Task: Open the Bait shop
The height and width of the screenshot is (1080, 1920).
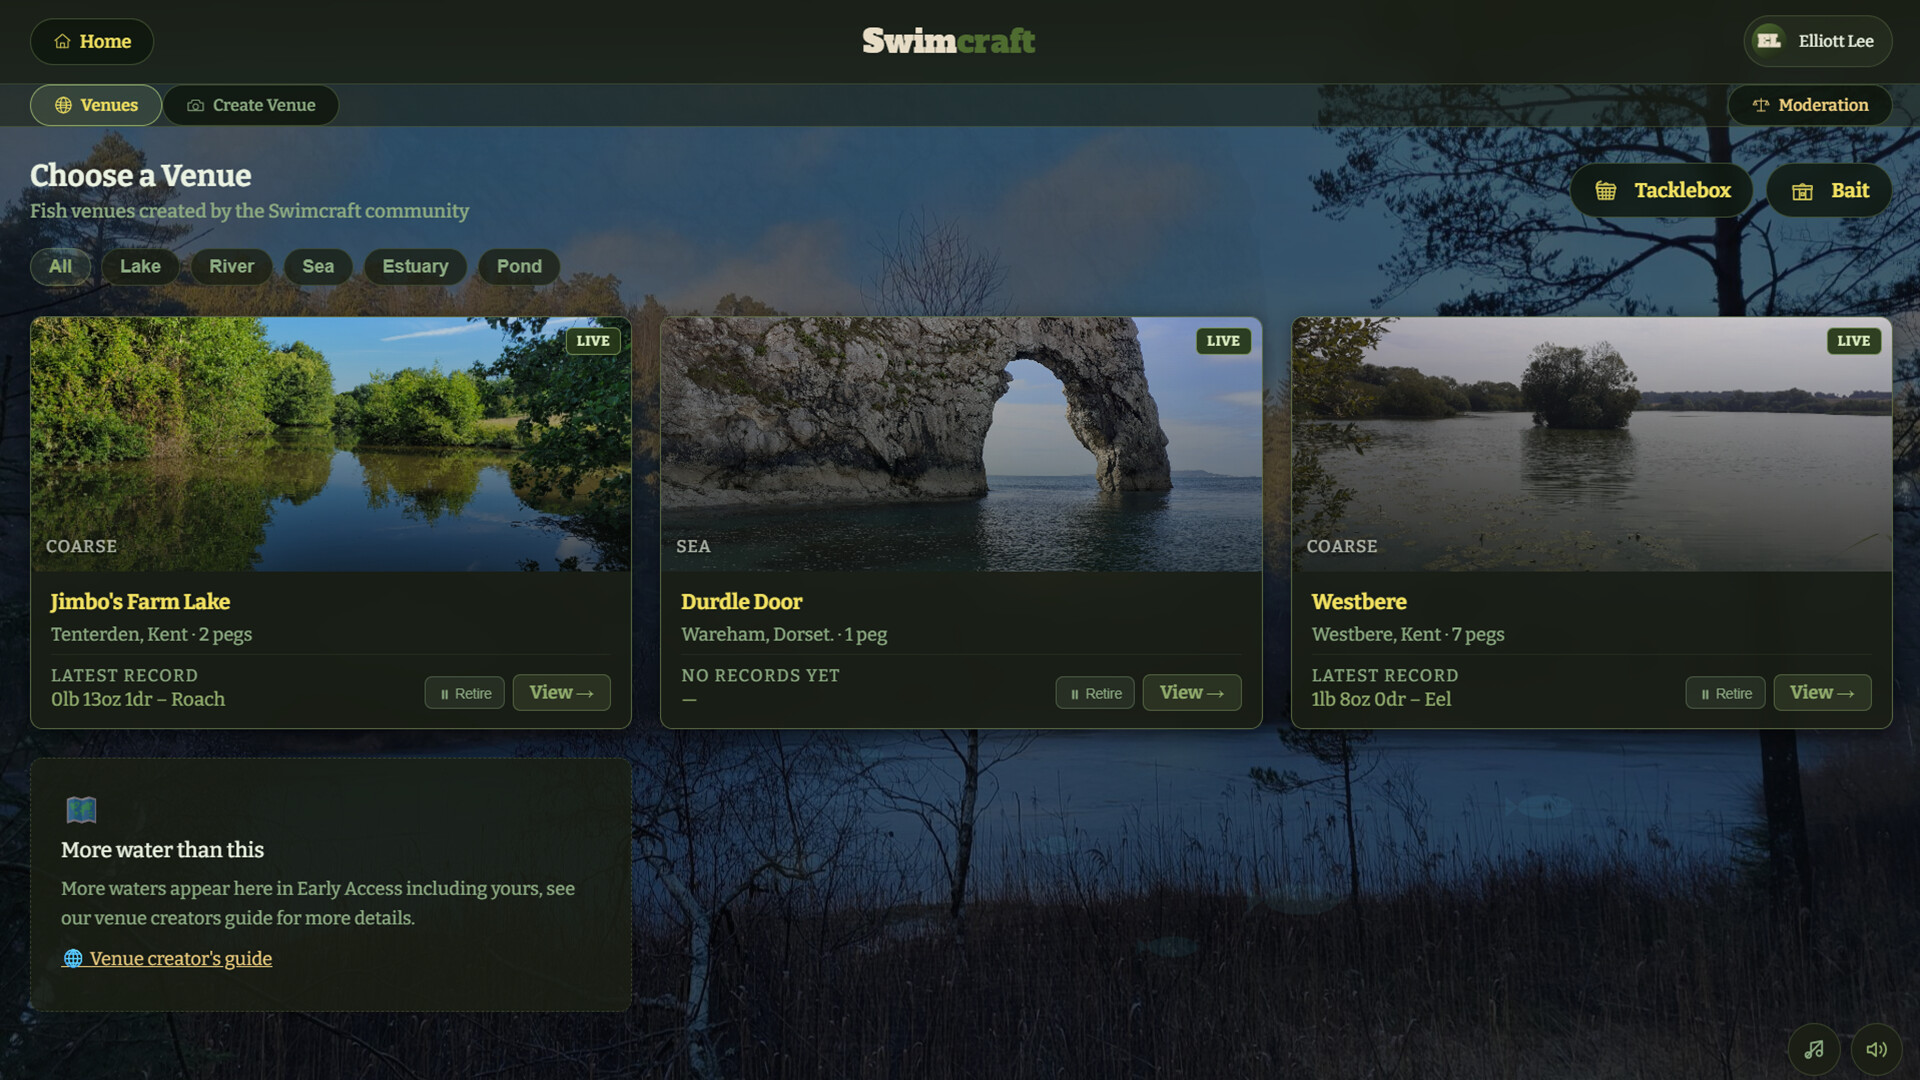Action: pos(1829,190)
